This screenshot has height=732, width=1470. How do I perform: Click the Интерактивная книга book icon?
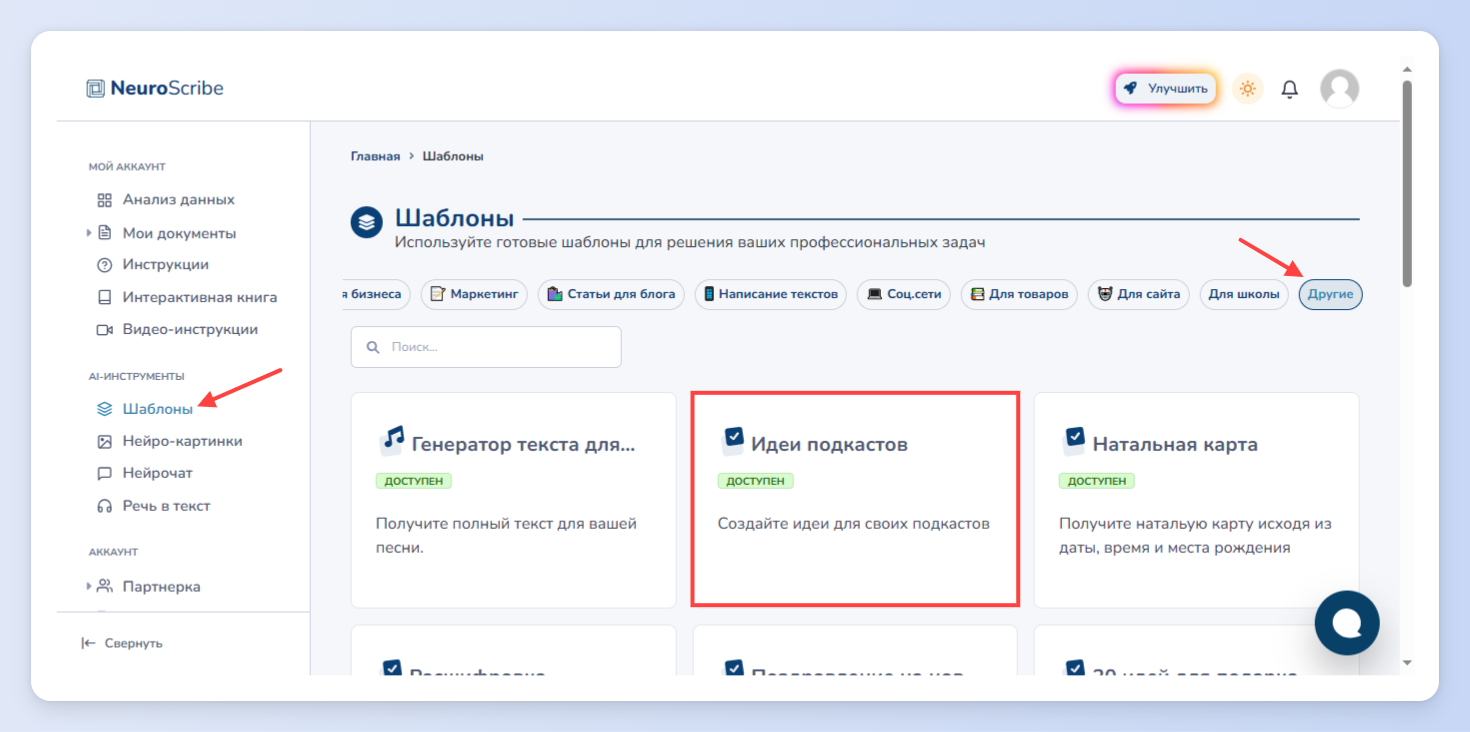104,297
